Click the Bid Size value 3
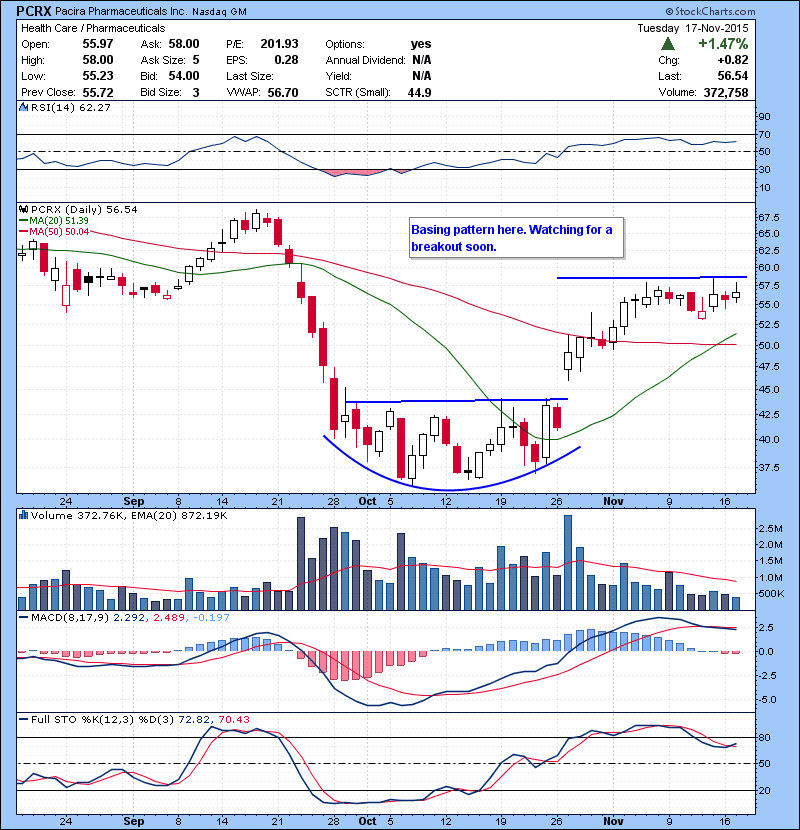 (196, 92)
